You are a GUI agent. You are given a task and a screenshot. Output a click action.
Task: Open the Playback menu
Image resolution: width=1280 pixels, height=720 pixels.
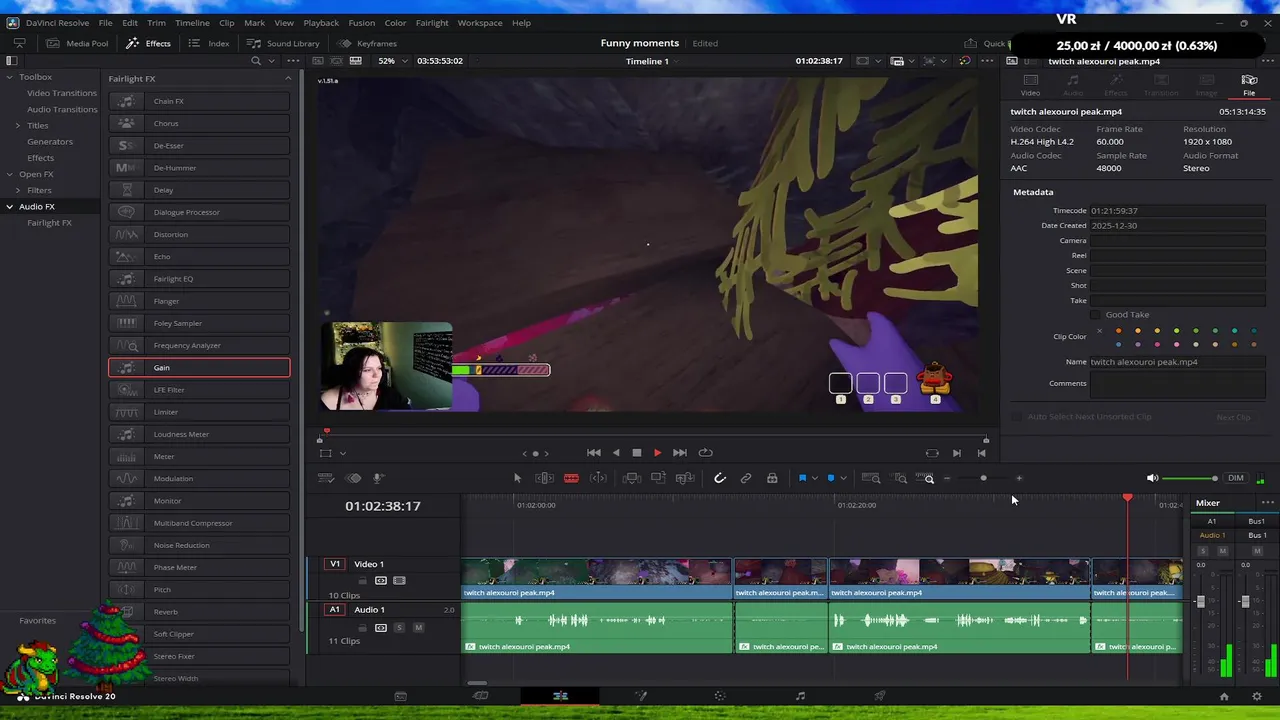tap(321, 22)
